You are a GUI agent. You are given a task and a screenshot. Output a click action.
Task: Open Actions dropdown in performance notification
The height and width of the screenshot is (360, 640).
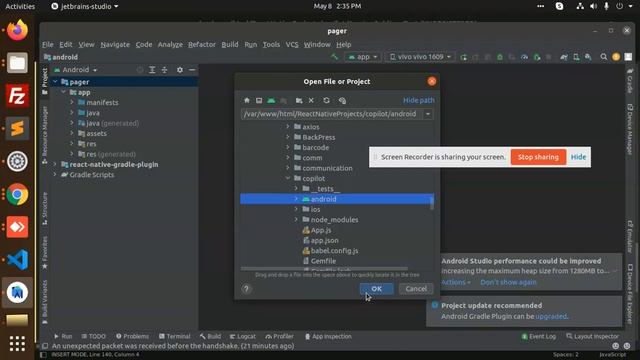456,282
